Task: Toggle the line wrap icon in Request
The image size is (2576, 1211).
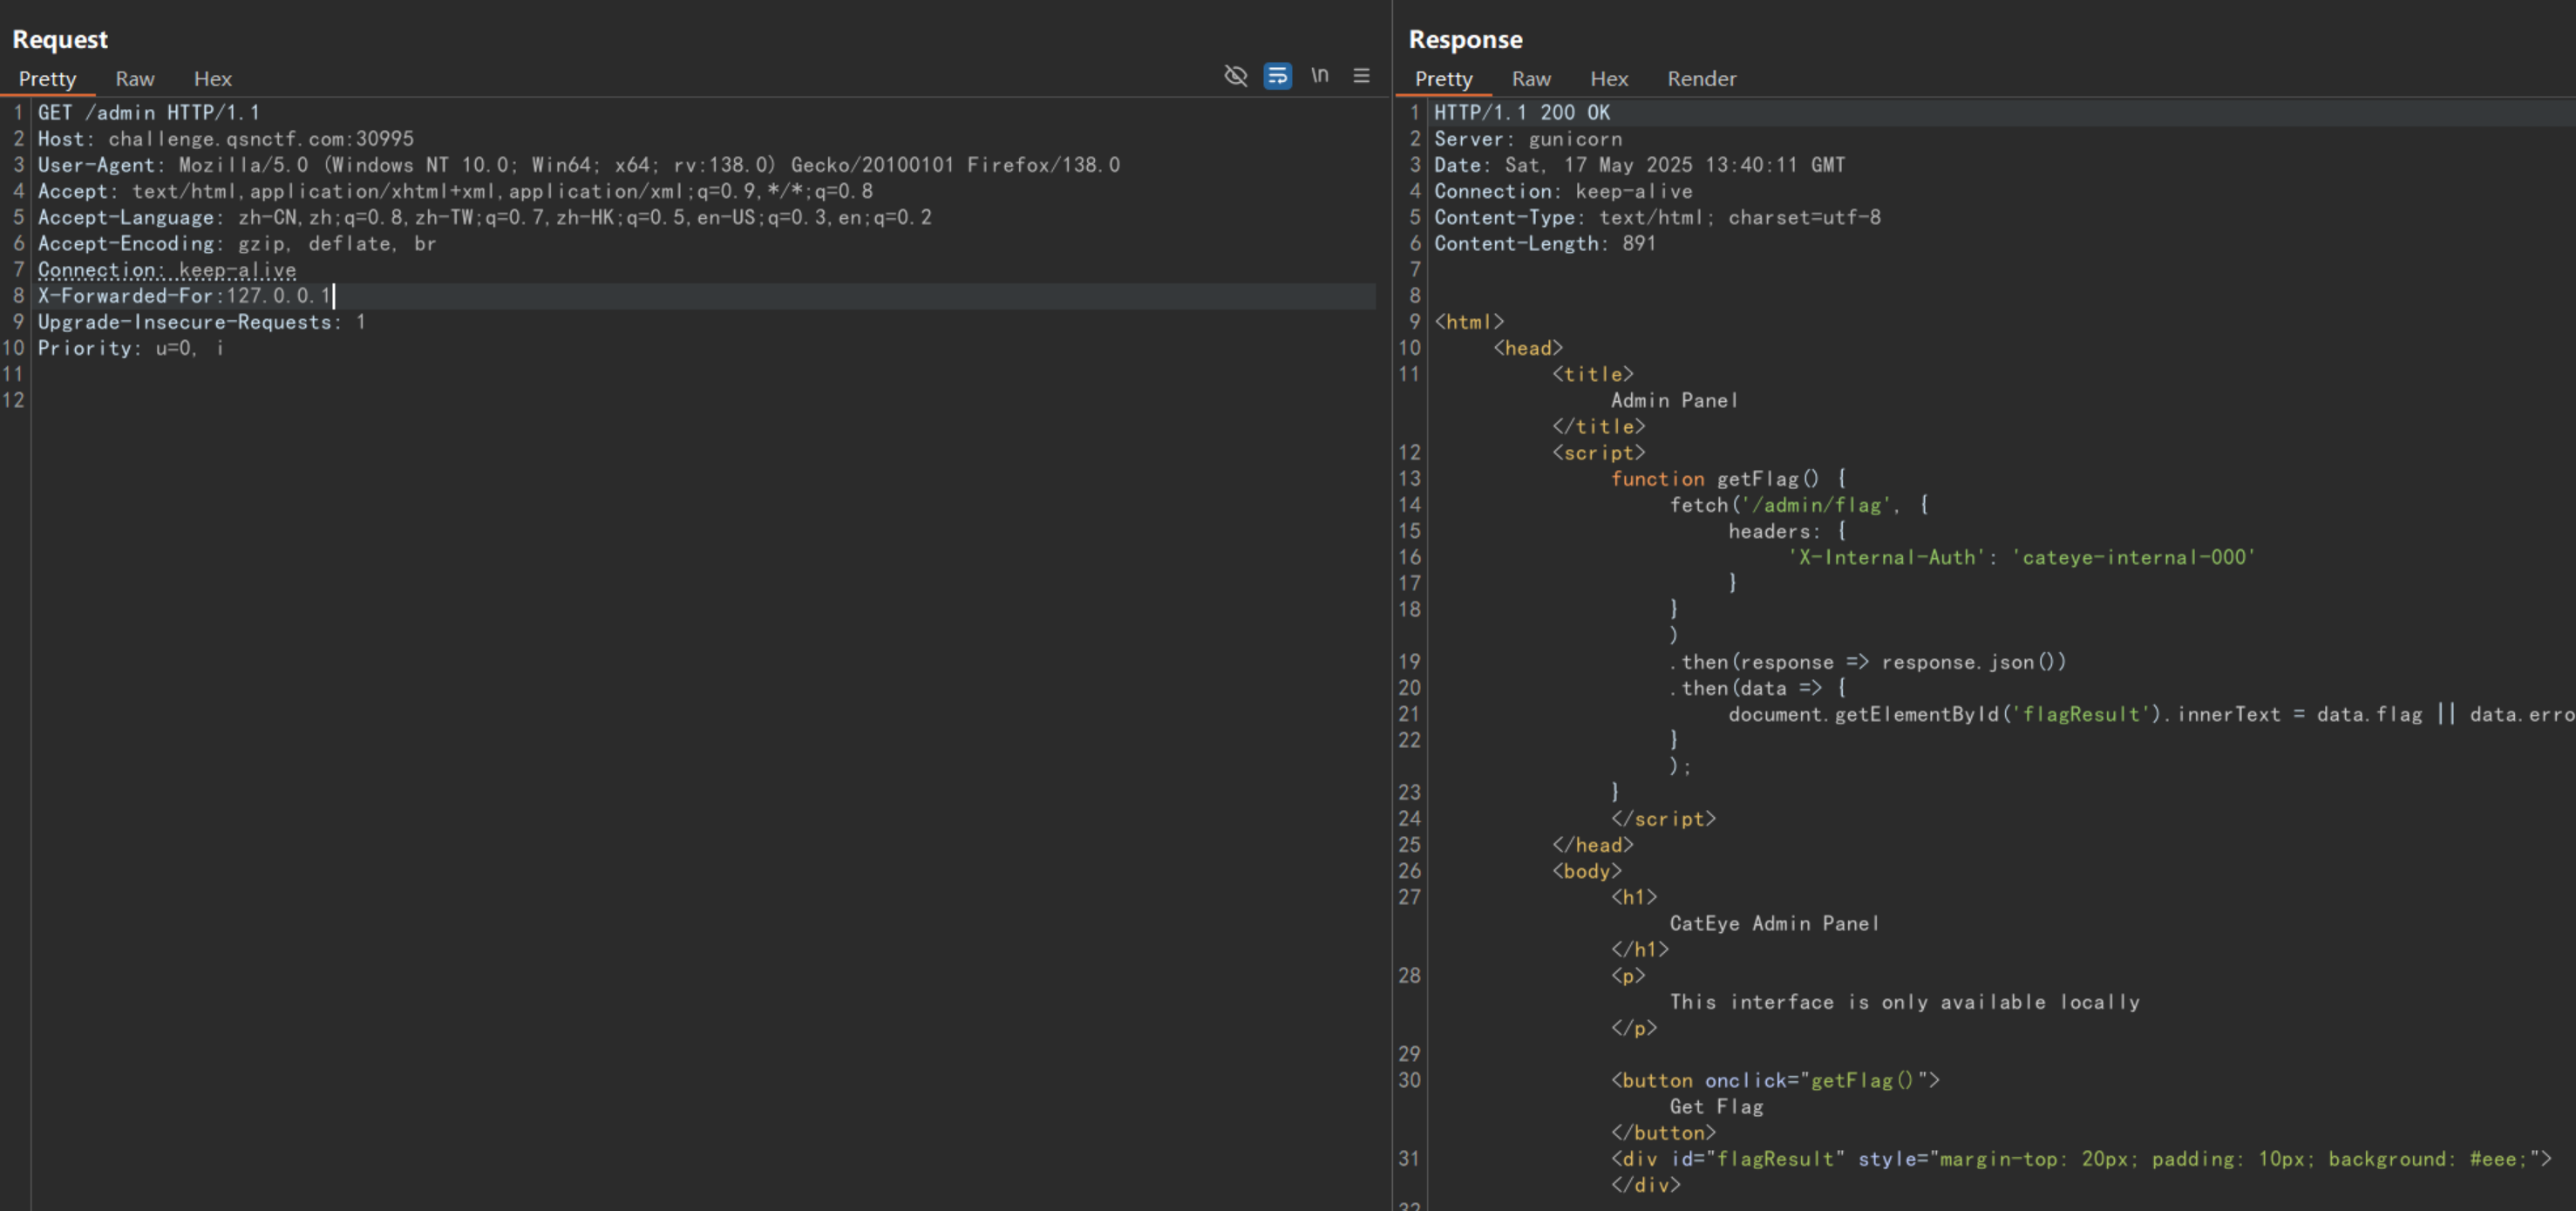Action: pyautogui.click(x=1277, y=76)
